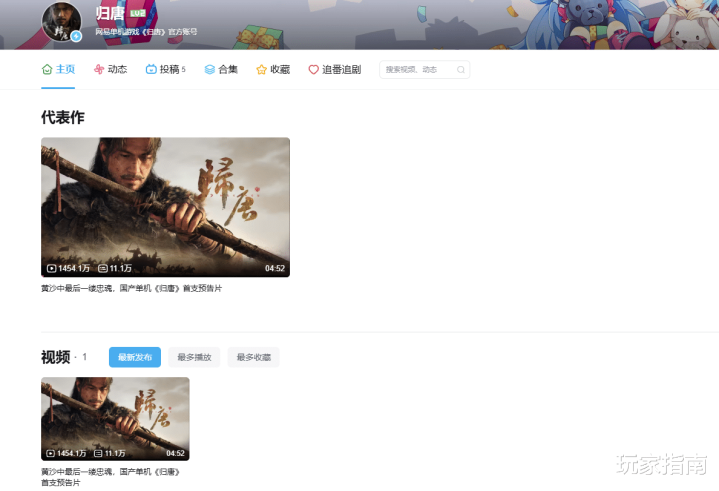
Task: Click the stack icon beside 合集
Action: pyautogui.click(x=210, y=69)
